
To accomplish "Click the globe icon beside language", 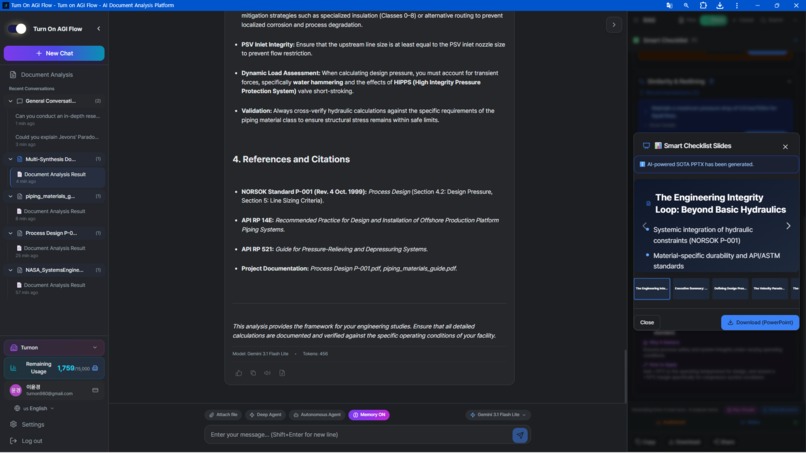I will click(x=17, y=409).
